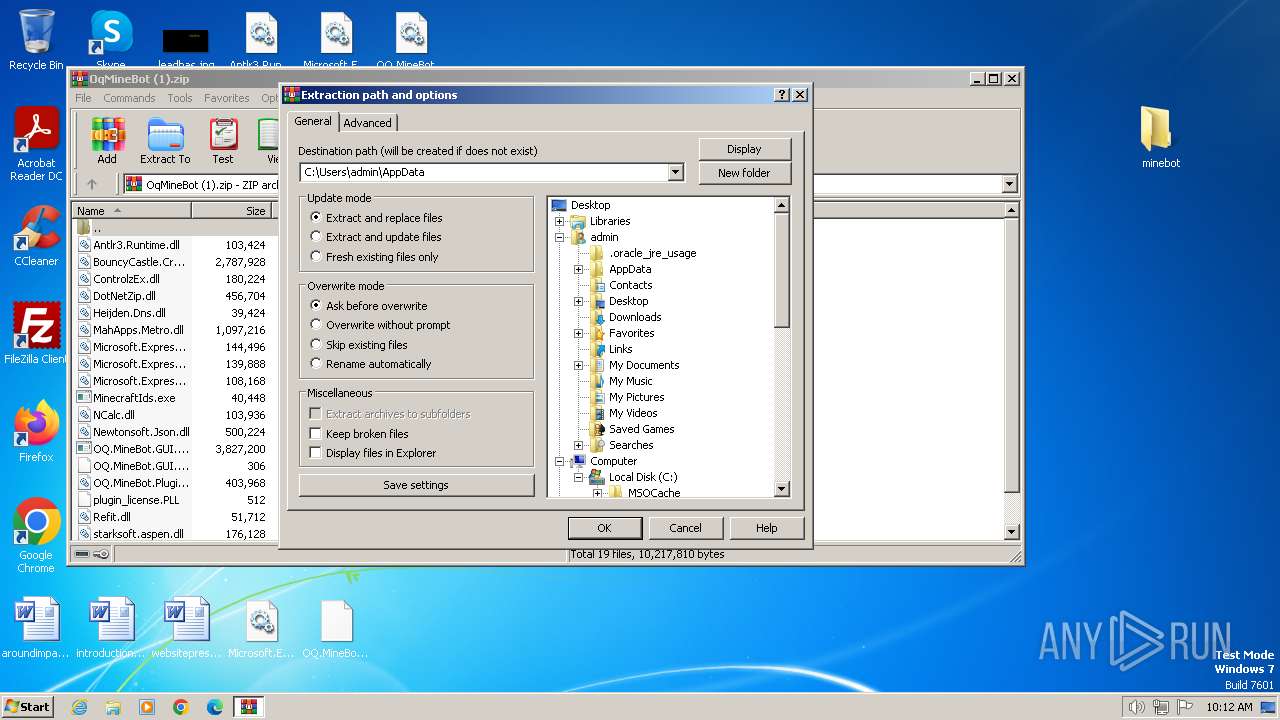The width and height of the screenshot is (1280, 720).
Task: Sort by the Name column header
Action: pyautogui.click(x=132, y=211)
